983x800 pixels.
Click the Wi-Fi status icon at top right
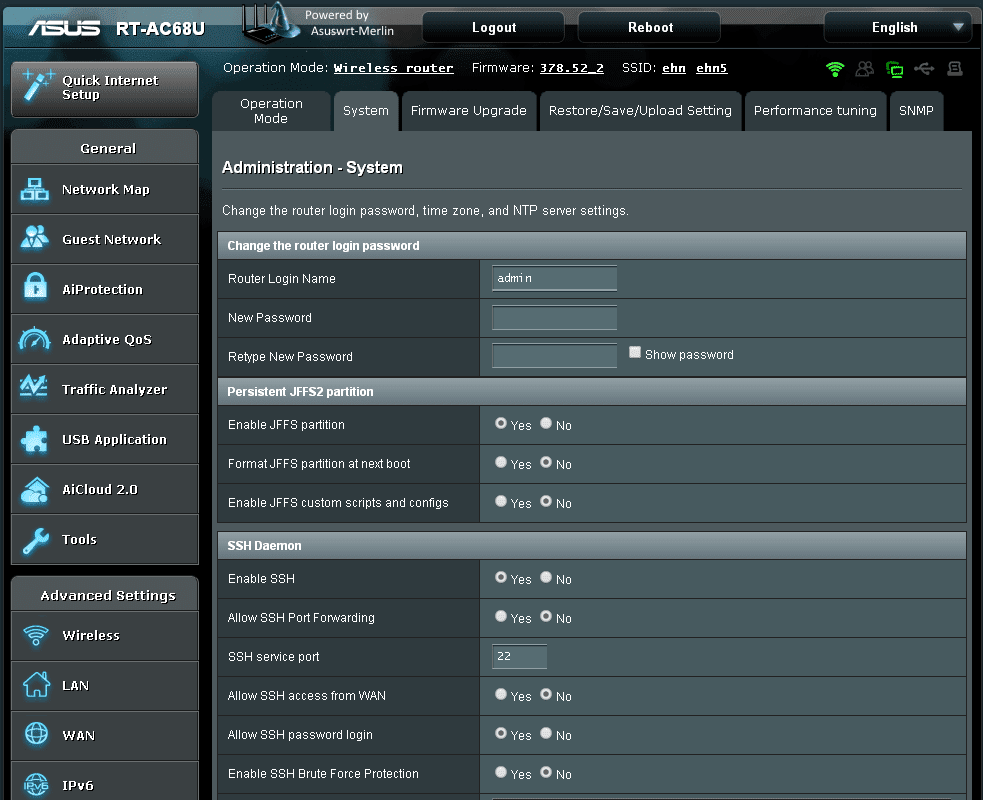pos(835,69)
